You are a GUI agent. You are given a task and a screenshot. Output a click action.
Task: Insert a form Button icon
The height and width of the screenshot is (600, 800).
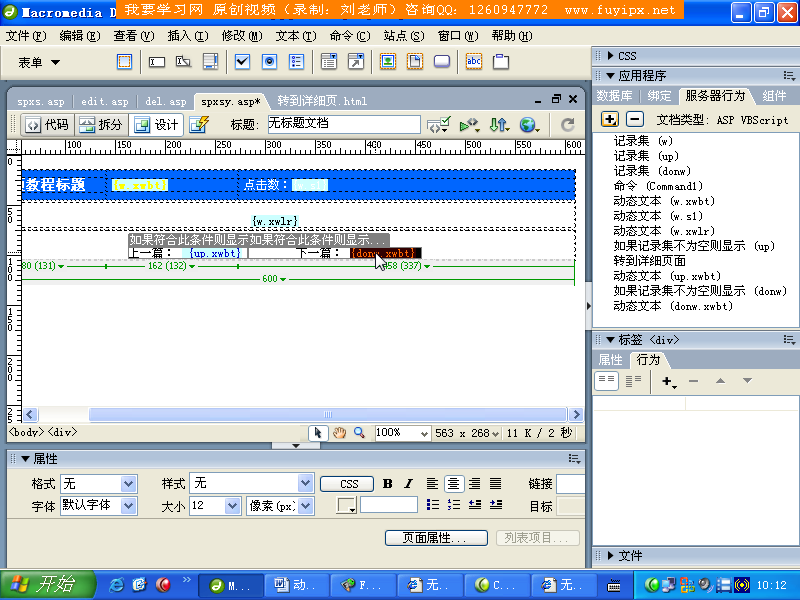click(x=442, y=62)
